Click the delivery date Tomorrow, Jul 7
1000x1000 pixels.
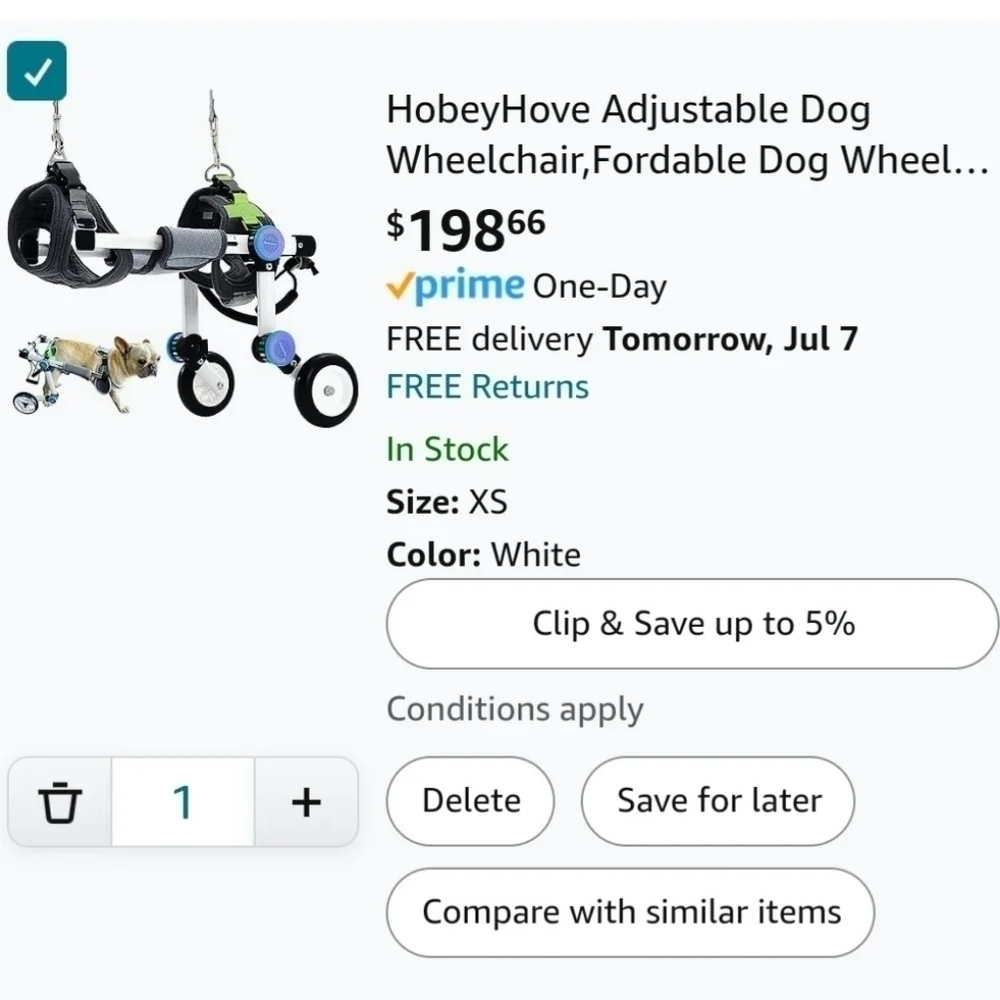click(x=730, y=339)
